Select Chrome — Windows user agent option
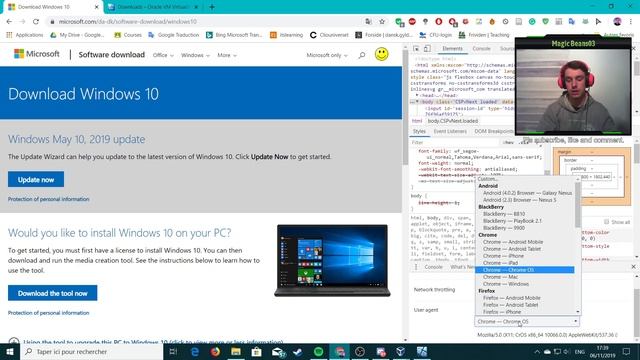This screenshot has height=360, width=640. [524, 284]
